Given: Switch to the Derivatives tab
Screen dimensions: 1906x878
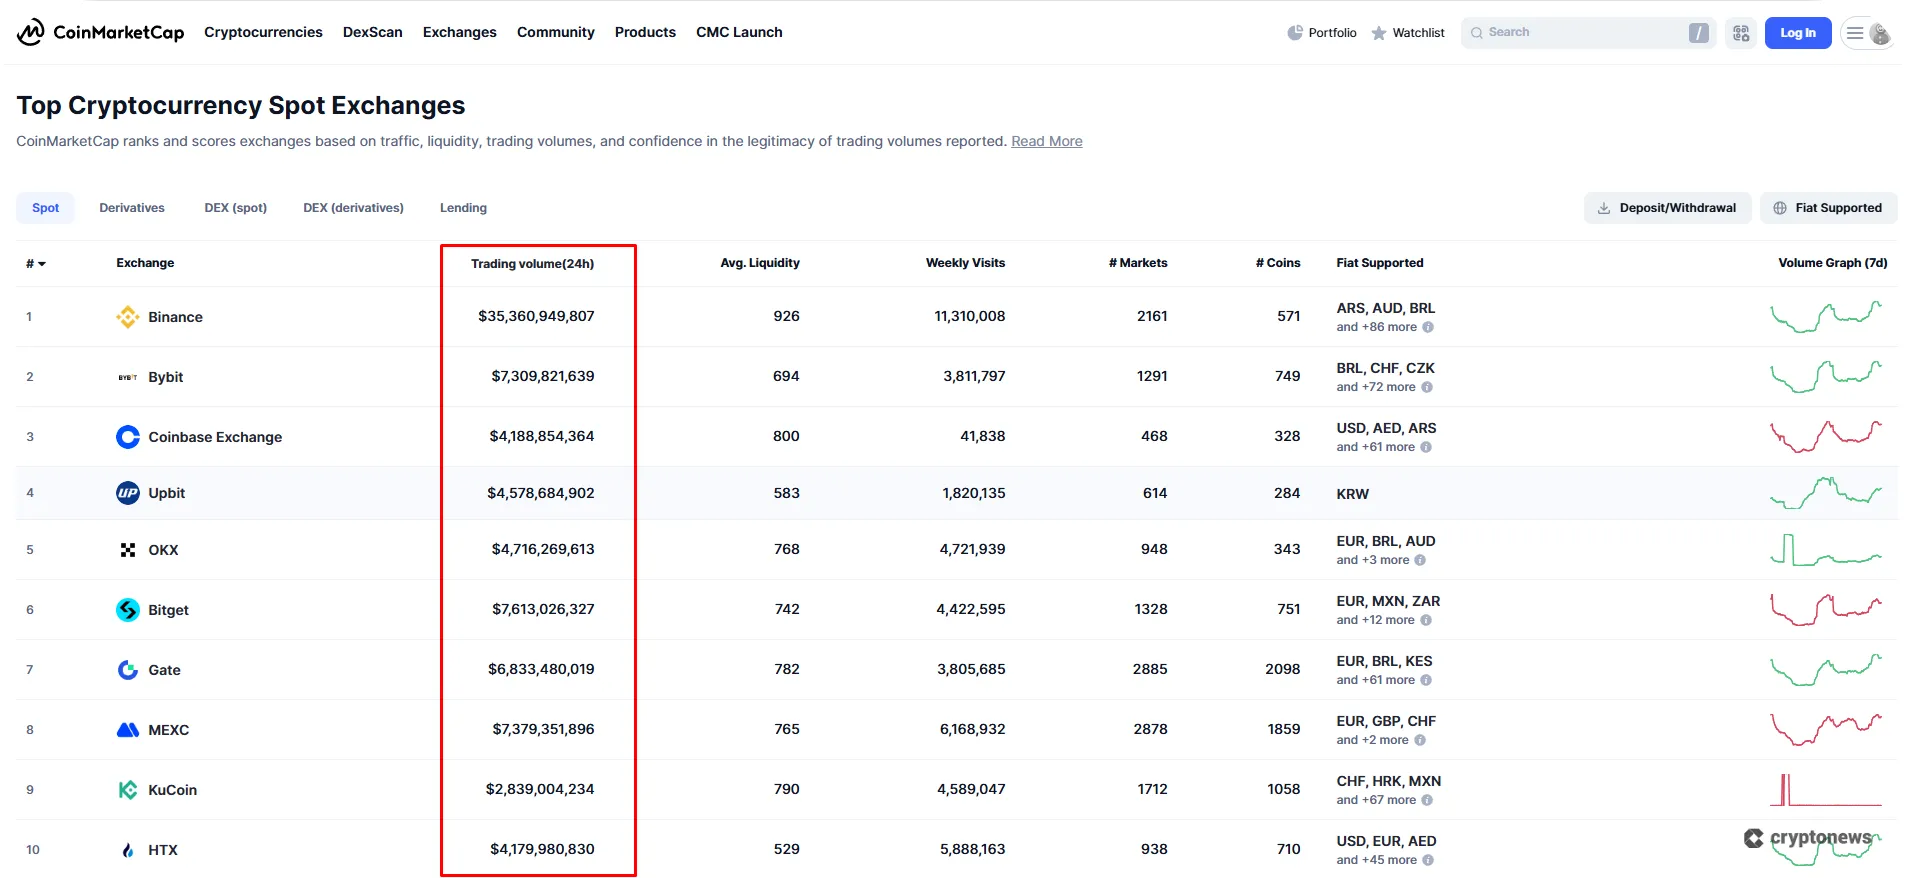Looking at the screenshot, I should [x=132, y=208].
